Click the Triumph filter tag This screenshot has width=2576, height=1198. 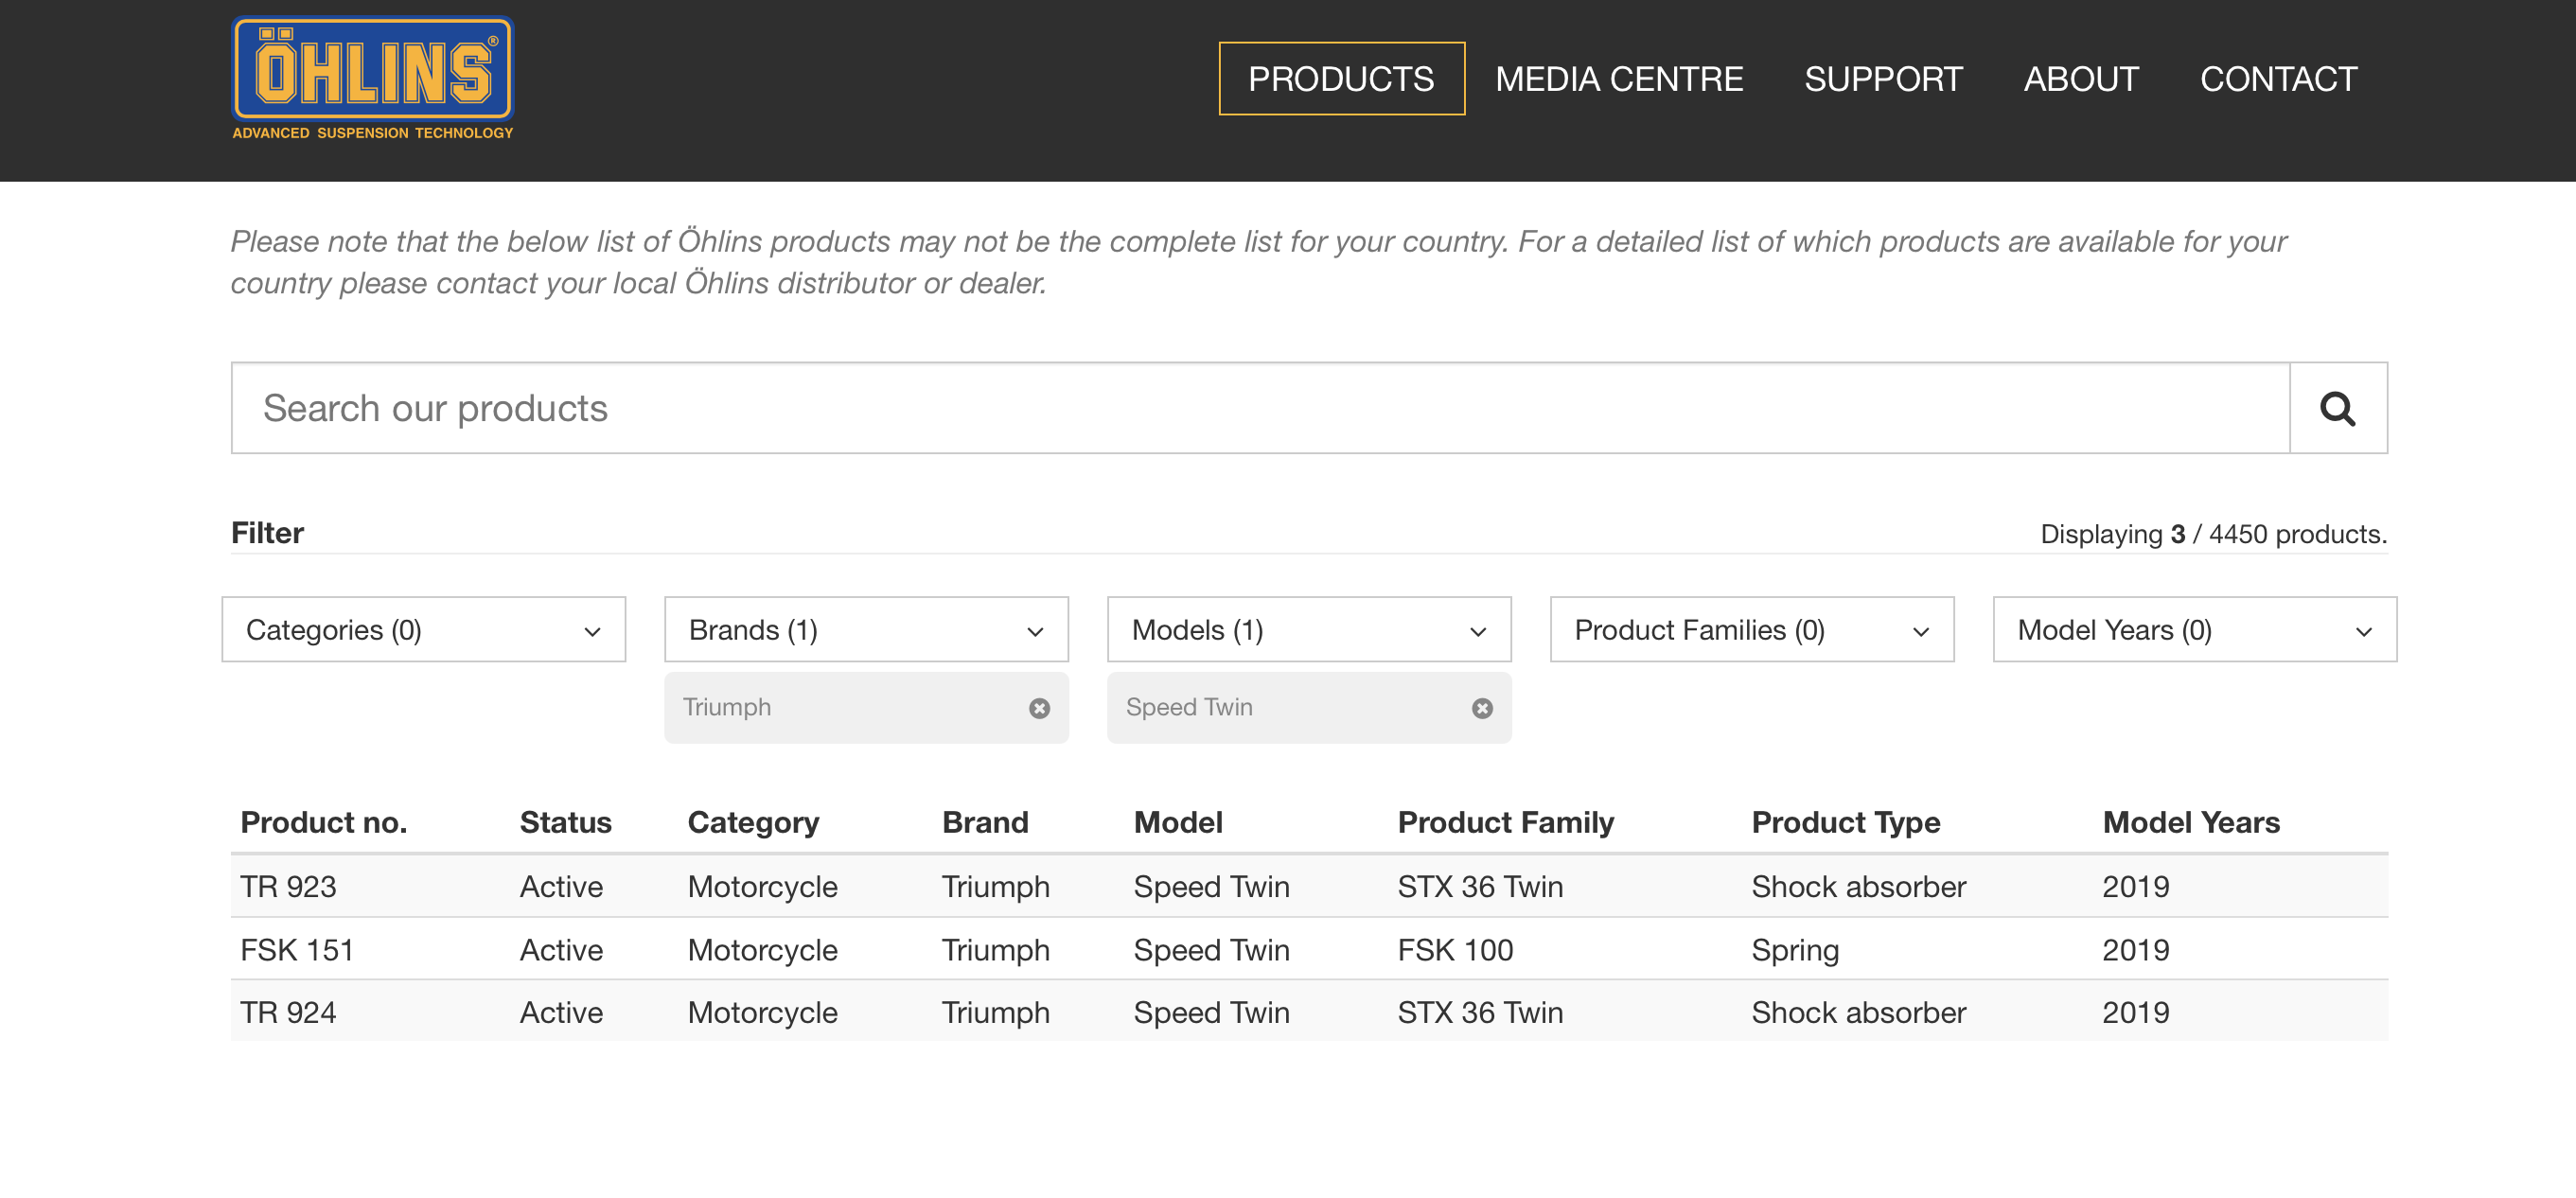(866, 708)
